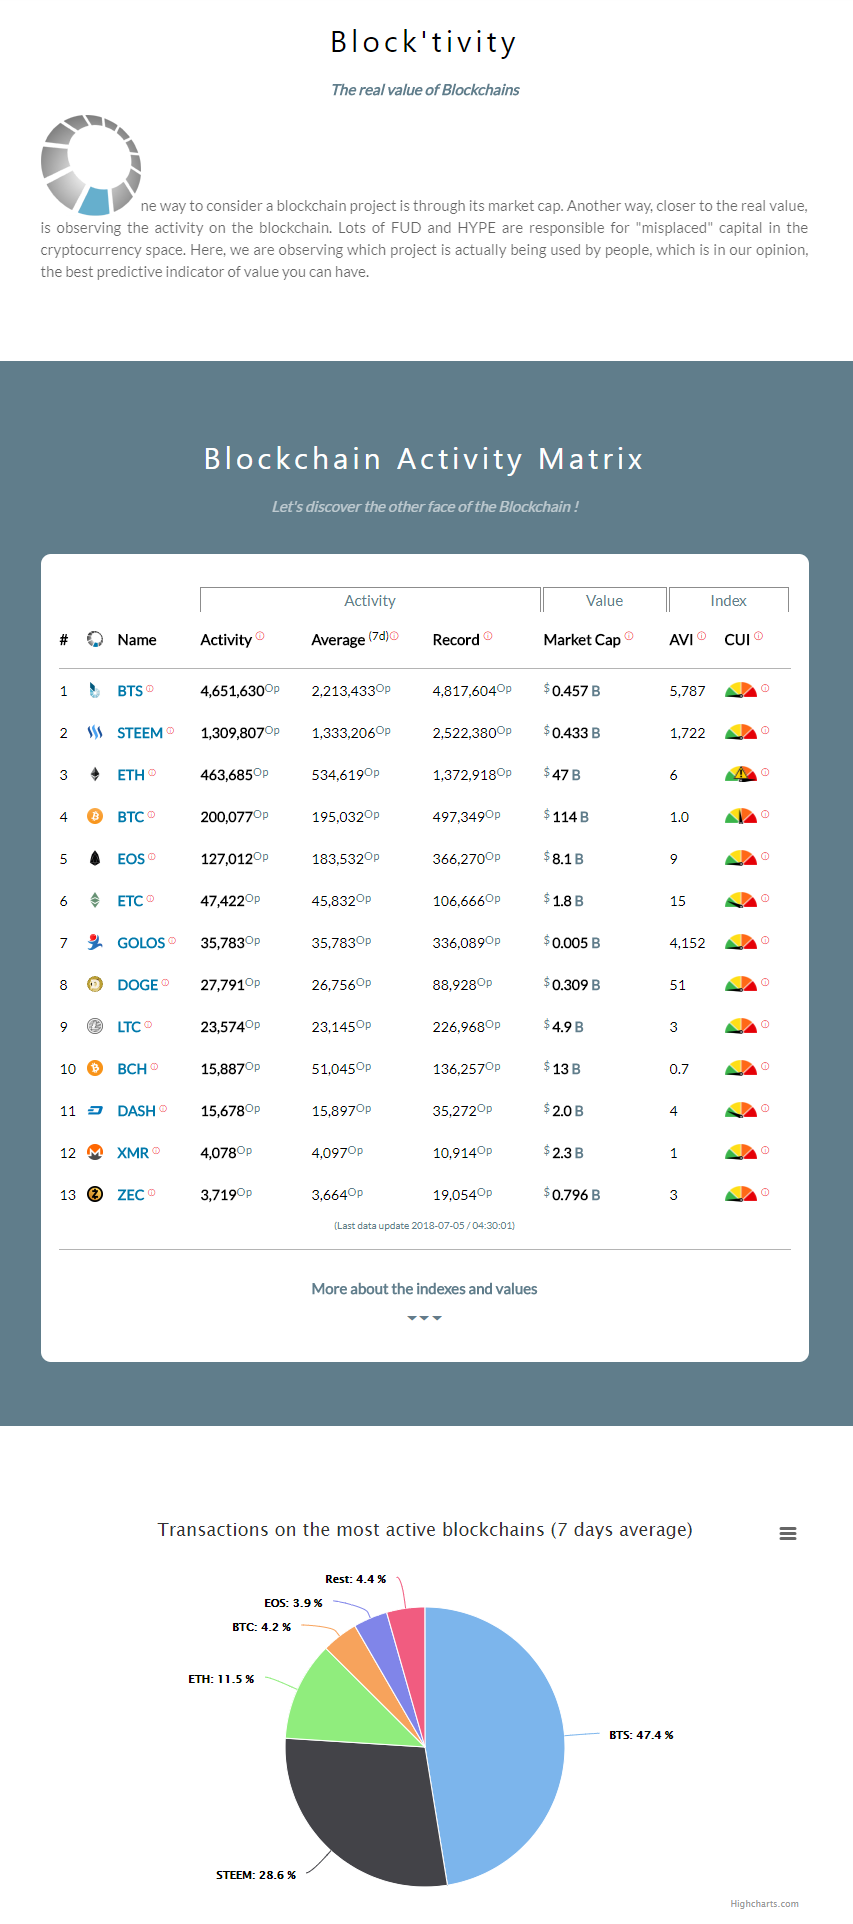Click the info icon next to Market Cap header
The width and height of the screenshot is (853, 1924).
pyautogui.click(x=629, y=636)
